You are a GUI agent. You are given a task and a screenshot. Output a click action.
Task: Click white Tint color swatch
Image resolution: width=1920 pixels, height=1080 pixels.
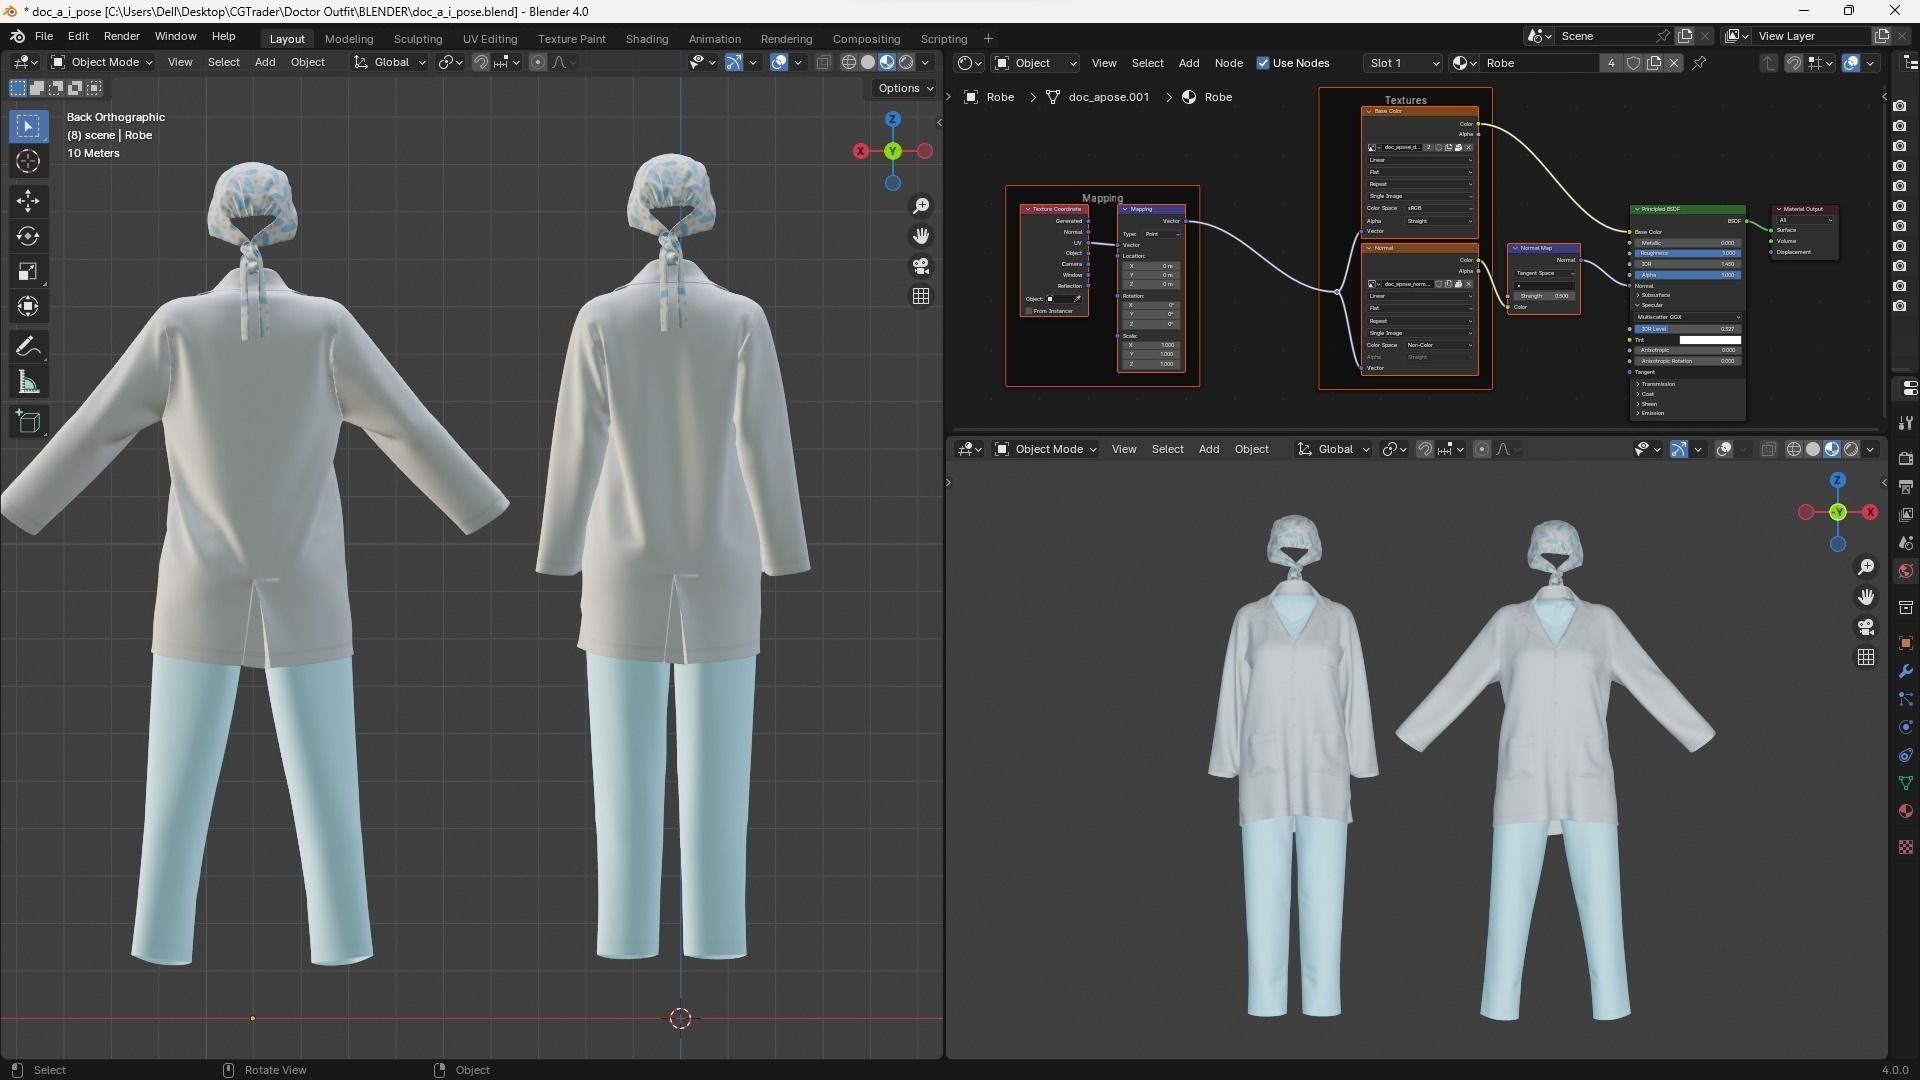(x=1710, y=340)
